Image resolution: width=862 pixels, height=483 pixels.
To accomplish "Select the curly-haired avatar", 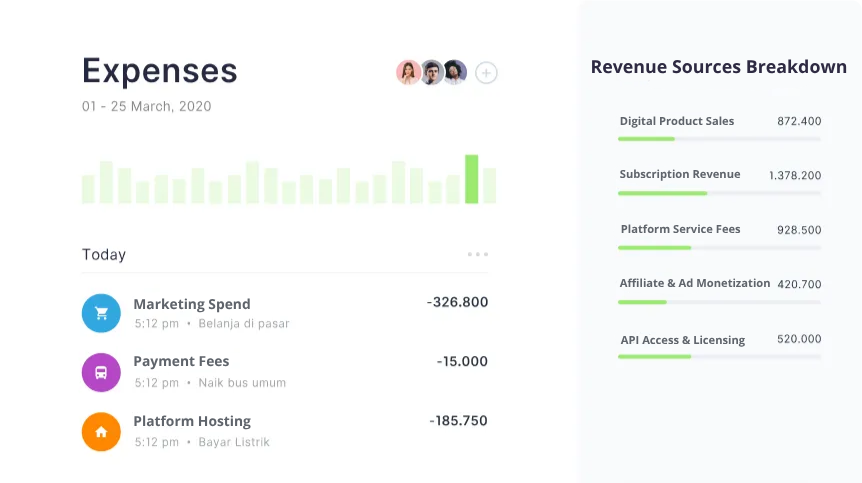I will point(455,73).
